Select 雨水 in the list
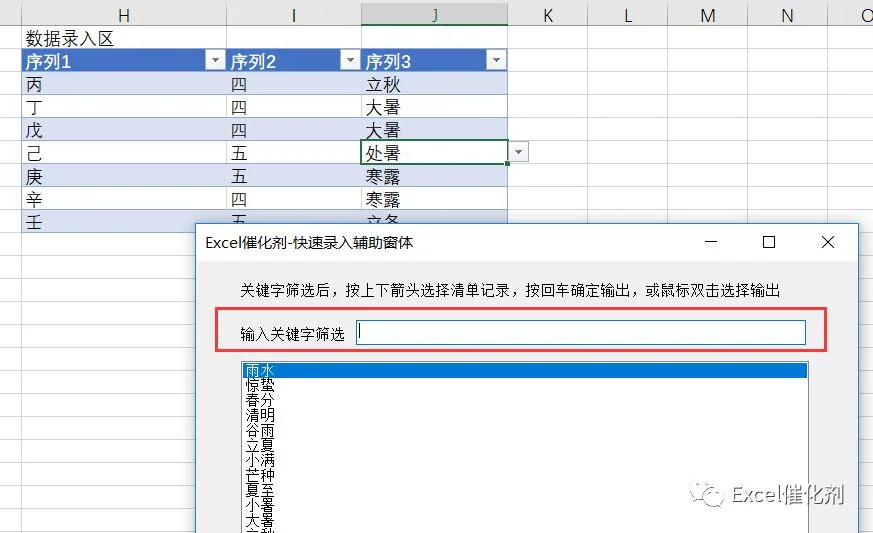This screenshot has height=533, width=873. 524,370
